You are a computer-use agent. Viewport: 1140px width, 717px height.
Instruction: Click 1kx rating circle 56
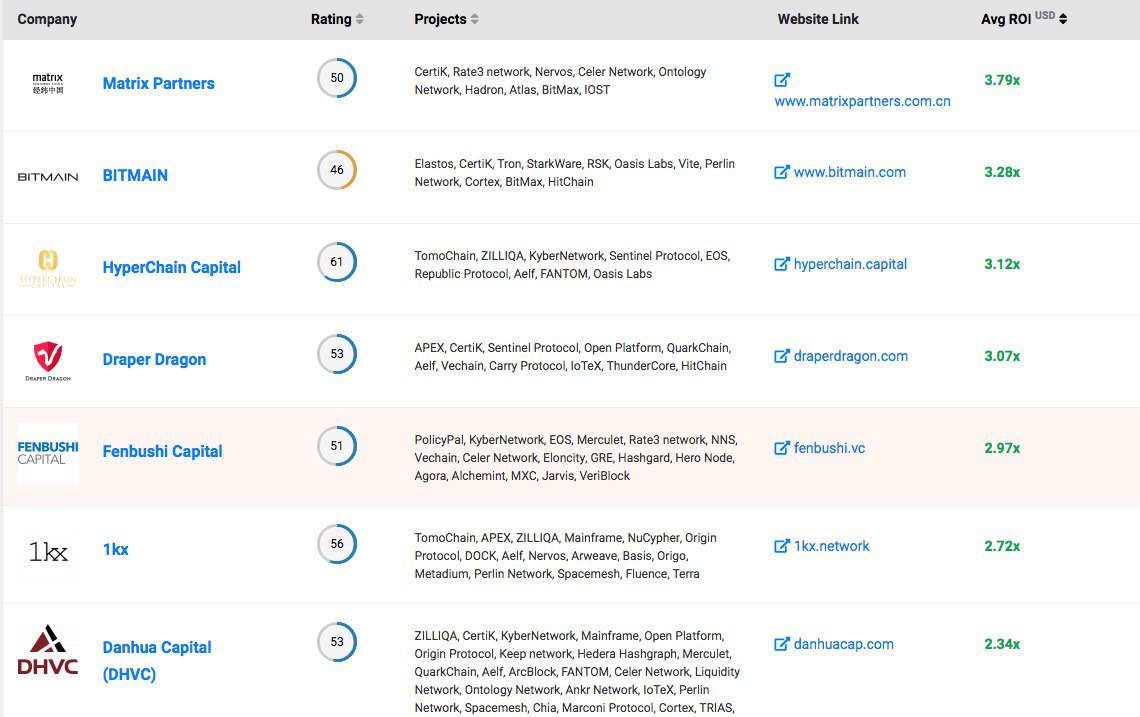click(337, 544)
